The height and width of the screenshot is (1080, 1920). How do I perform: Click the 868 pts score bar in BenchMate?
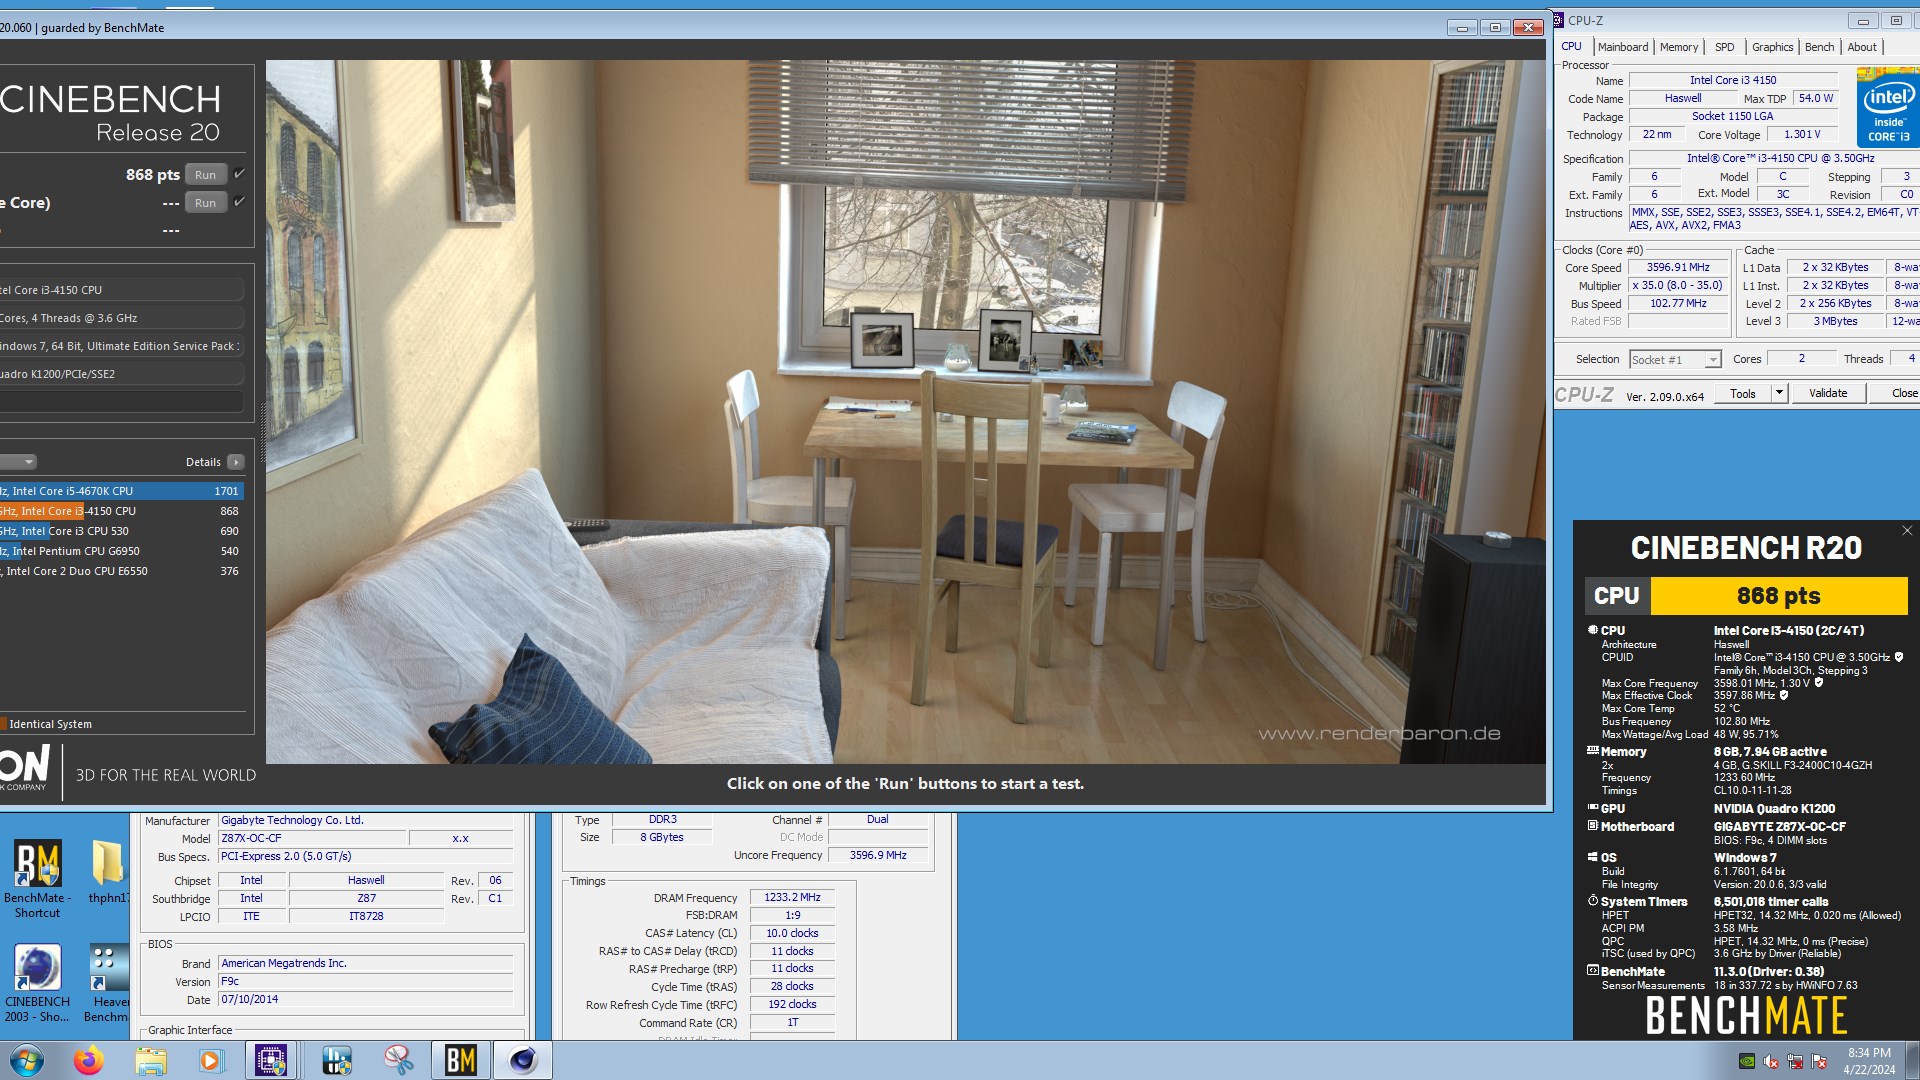(1778, 596)
